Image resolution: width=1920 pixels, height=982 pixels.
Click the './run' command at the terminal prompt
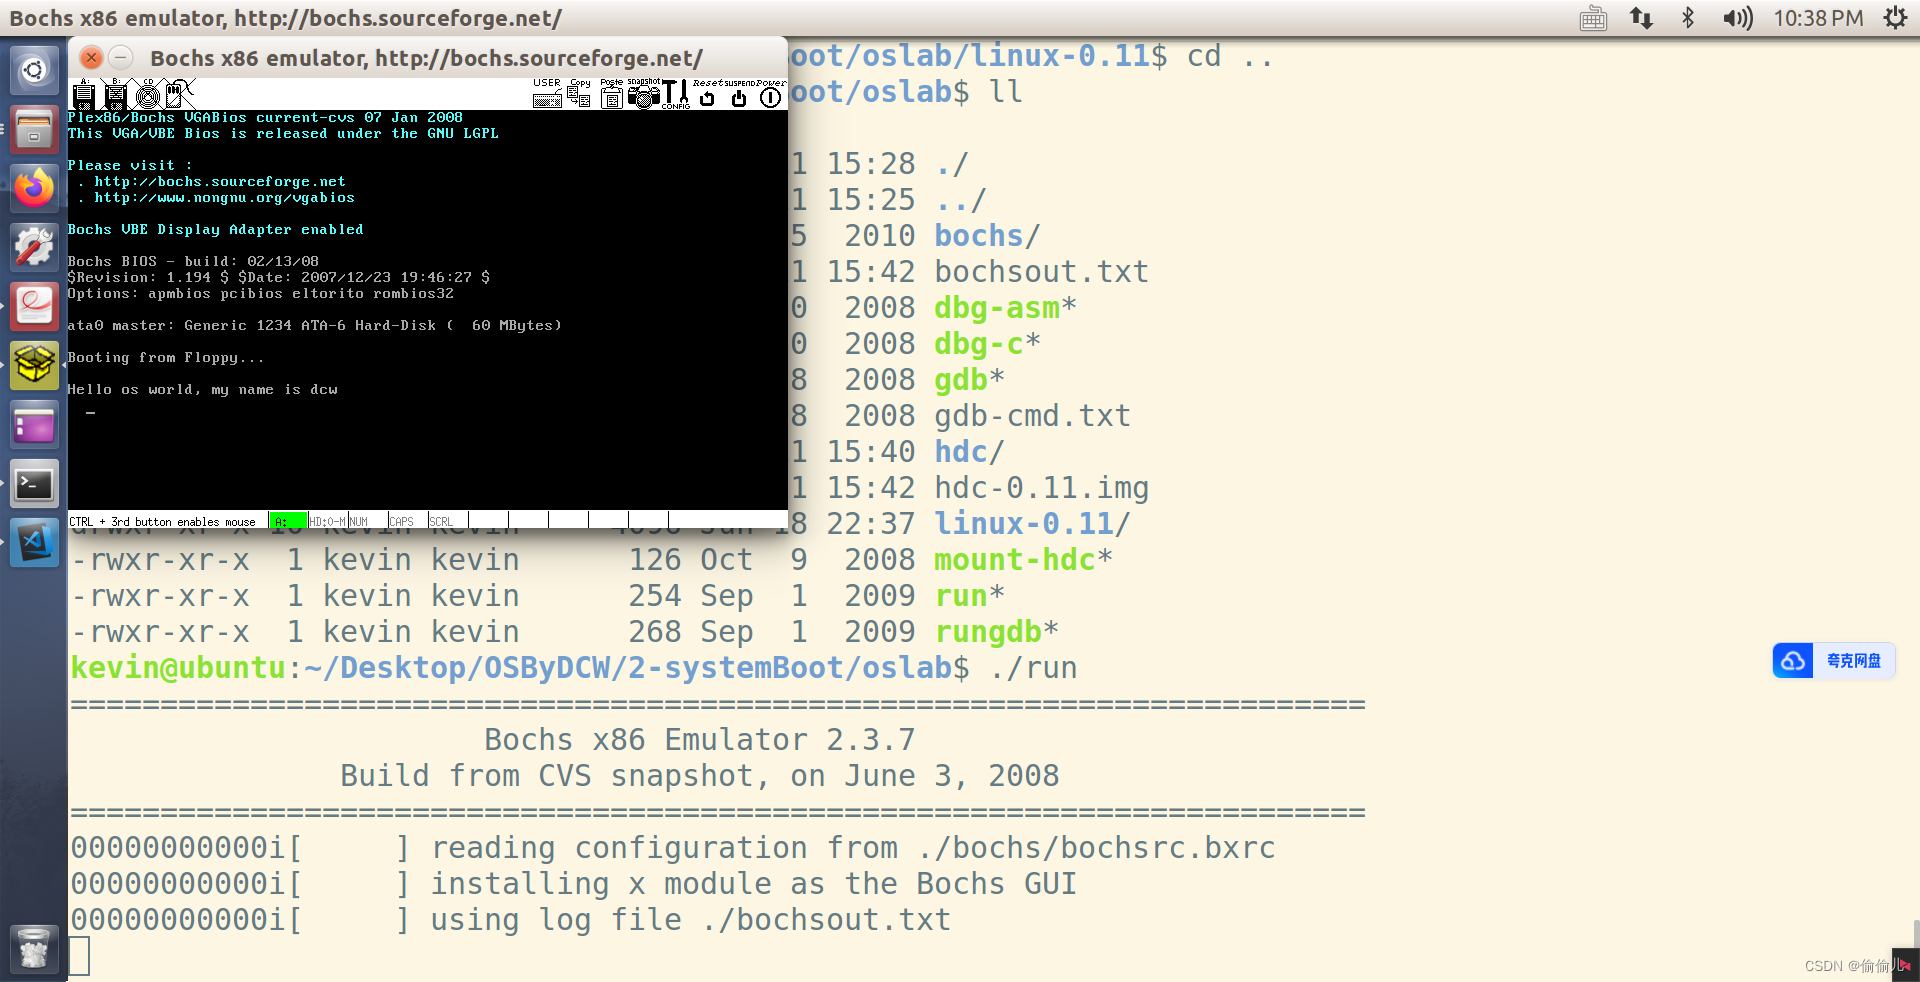click(1032, 668)
